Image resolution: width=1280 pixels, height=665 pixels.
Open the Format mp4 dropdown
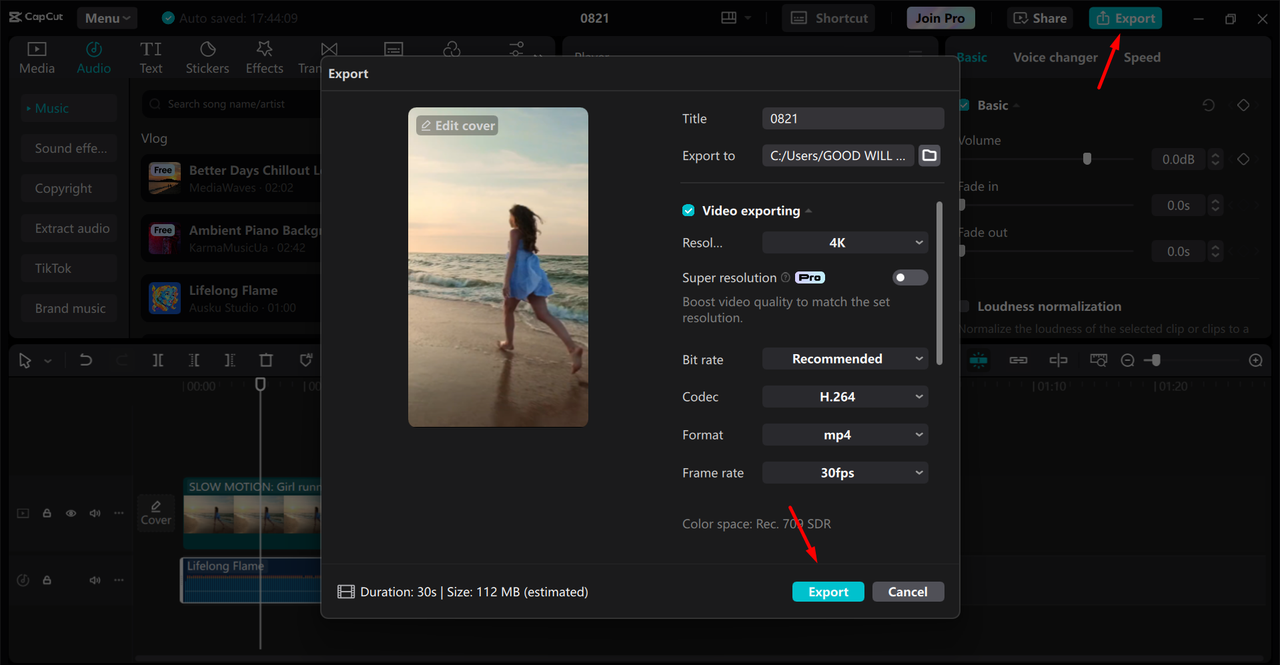845,435
